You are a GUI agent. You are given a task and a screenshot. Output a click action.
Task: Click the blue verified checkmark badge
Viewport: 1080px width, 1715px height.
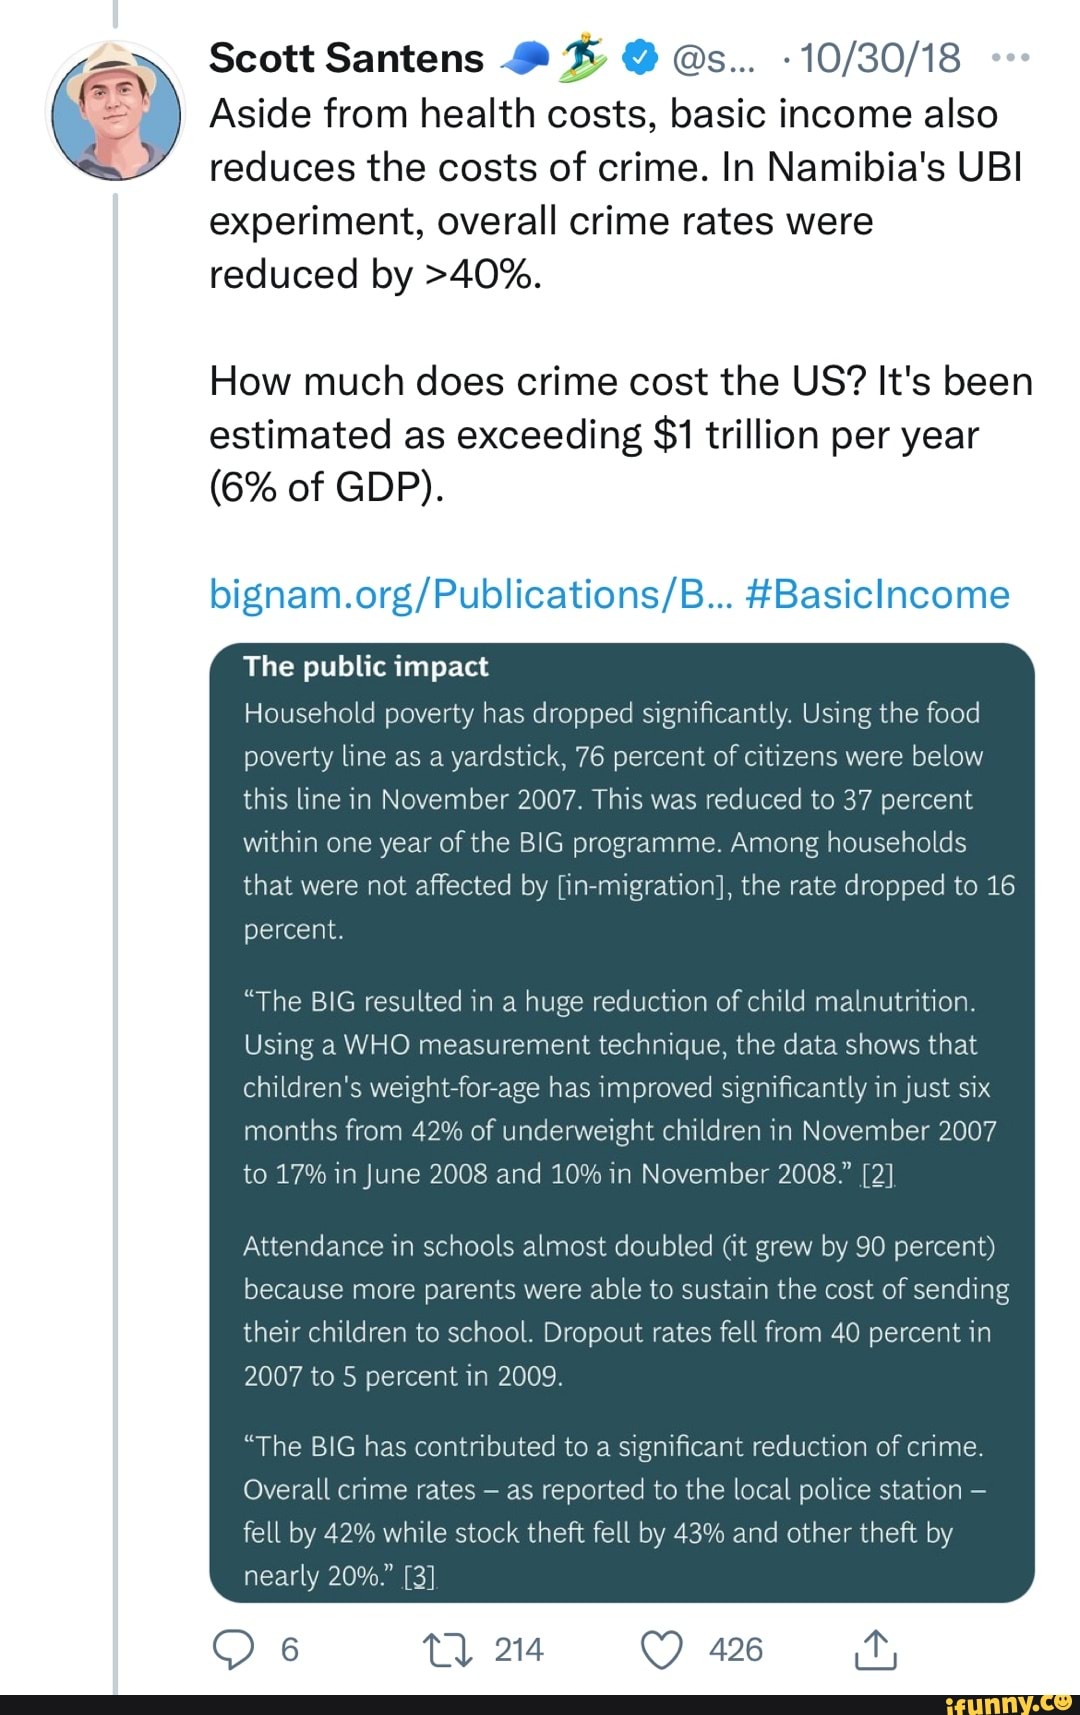tap(639, 59)
